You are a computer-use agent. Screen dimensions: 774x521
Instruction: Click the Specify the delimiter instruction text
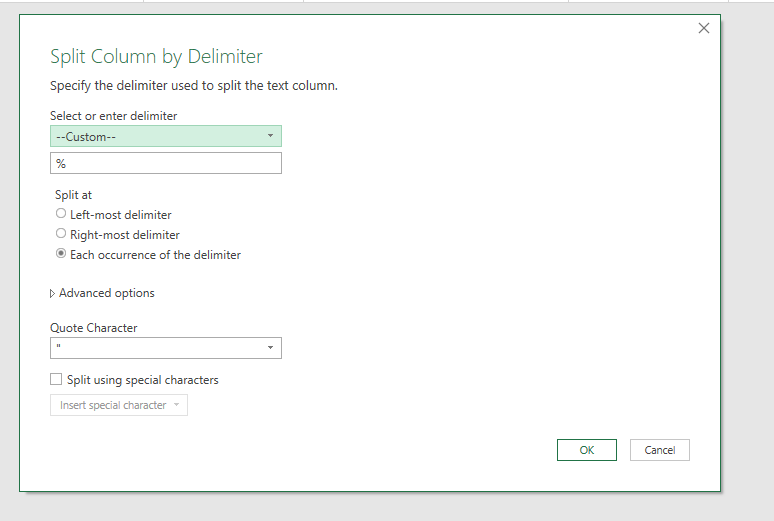pos(194,85)
